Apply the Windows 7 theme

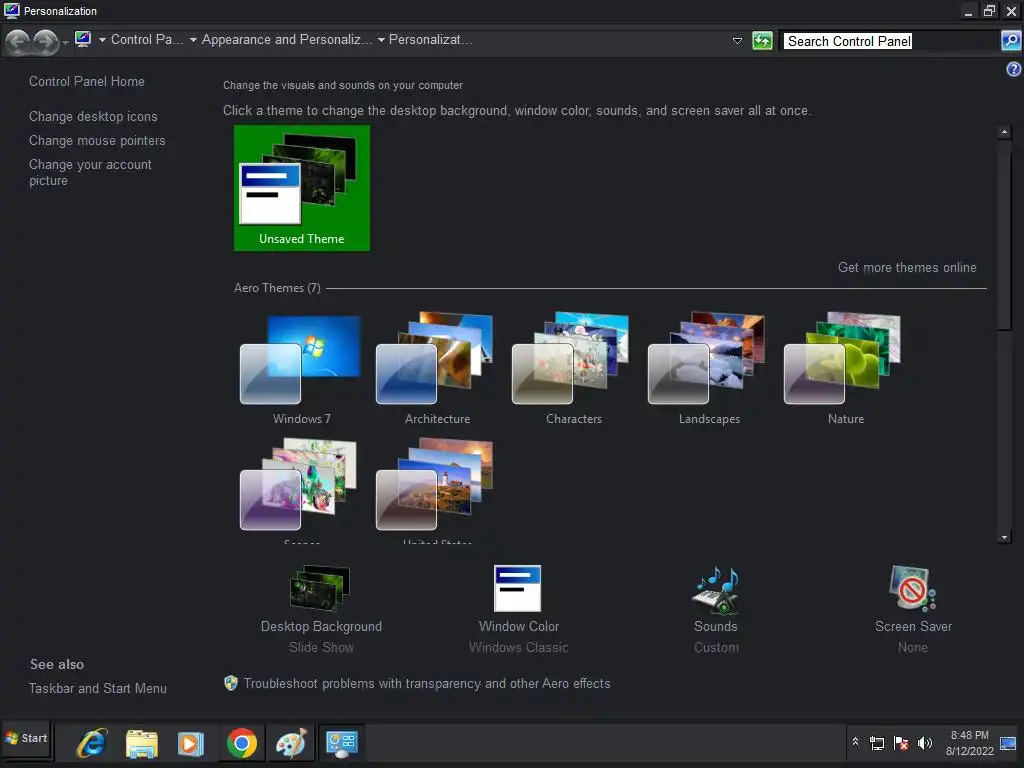pyautogui.click(x=301, y=369)
